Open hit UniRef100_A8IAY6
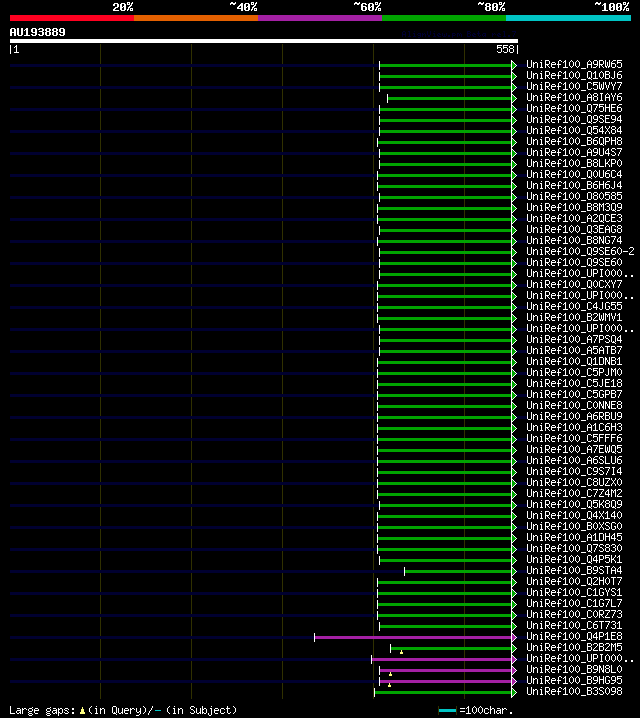The width and height of the screenshot is (640, 718). (574, 98)
